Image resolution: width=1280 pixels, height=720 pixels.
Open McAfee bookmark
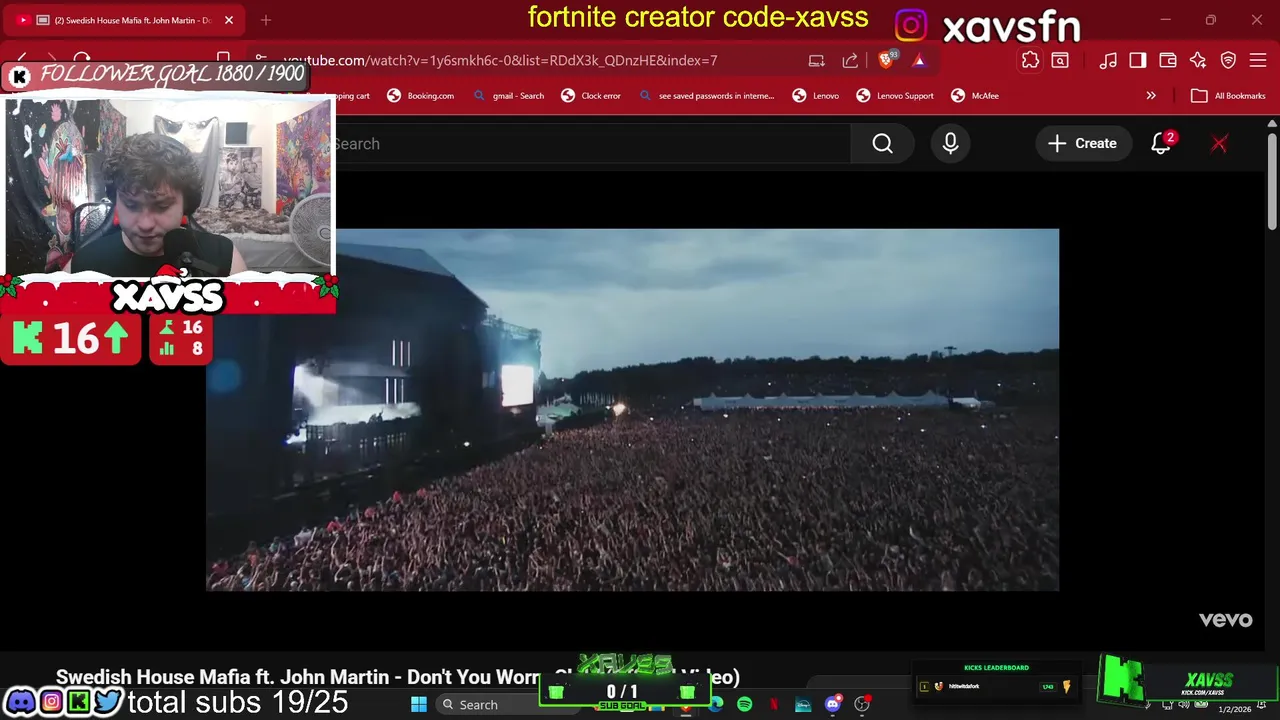(975, 96)
